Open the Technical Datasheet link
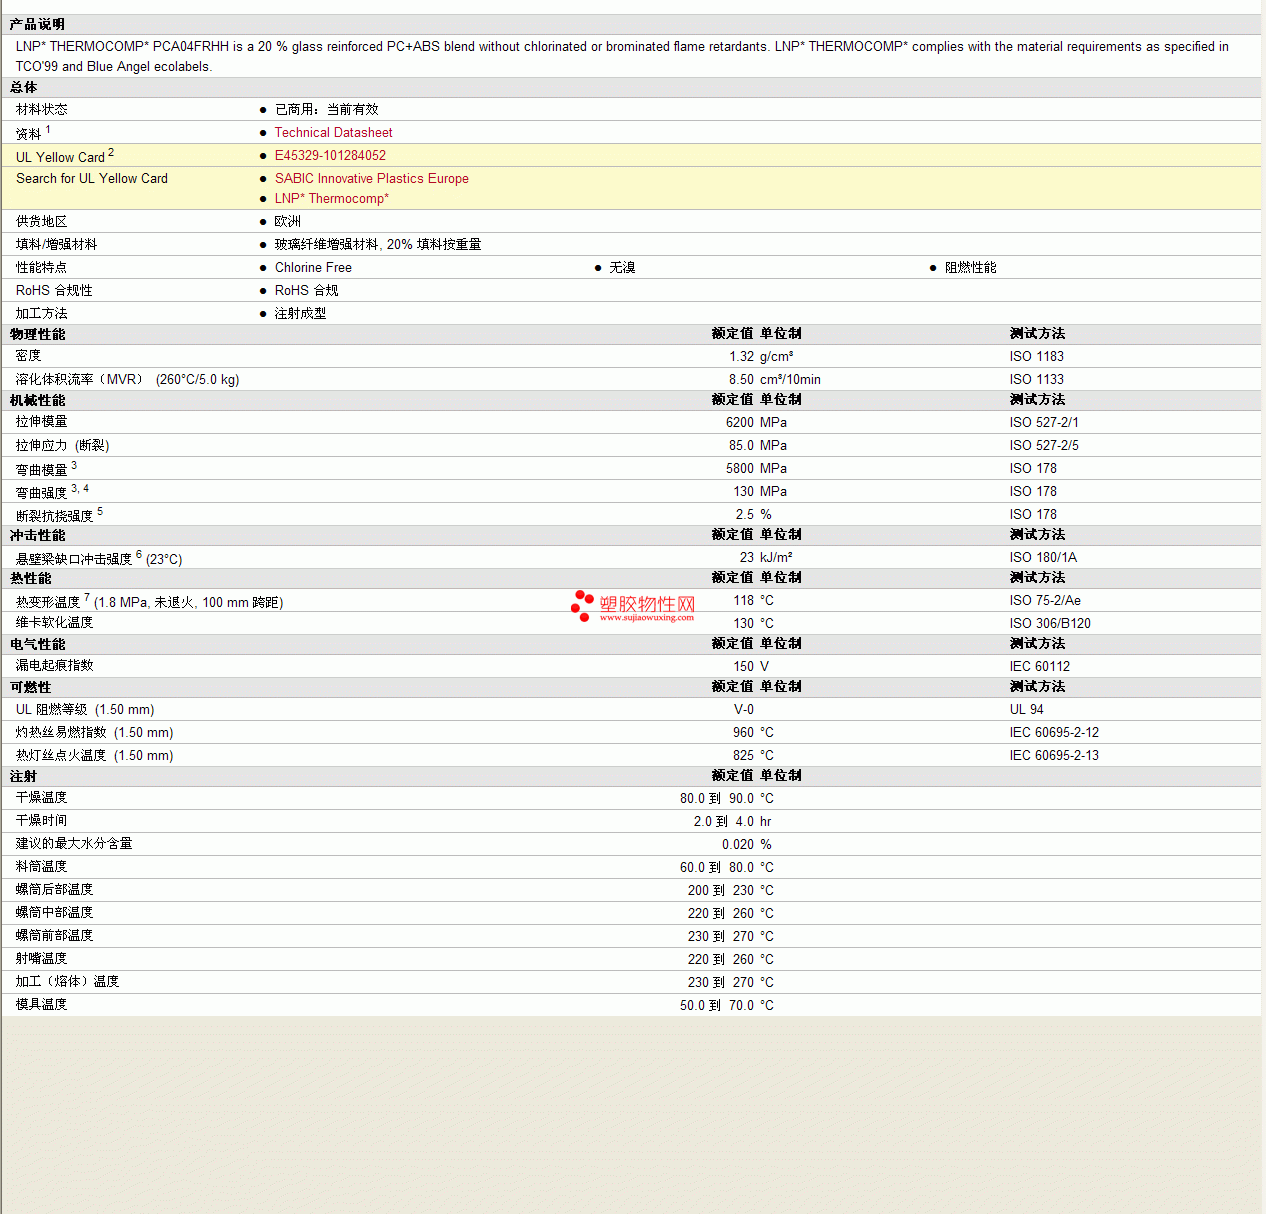The height and width of the screenshot is (1214, 1266). pos(333,132)
